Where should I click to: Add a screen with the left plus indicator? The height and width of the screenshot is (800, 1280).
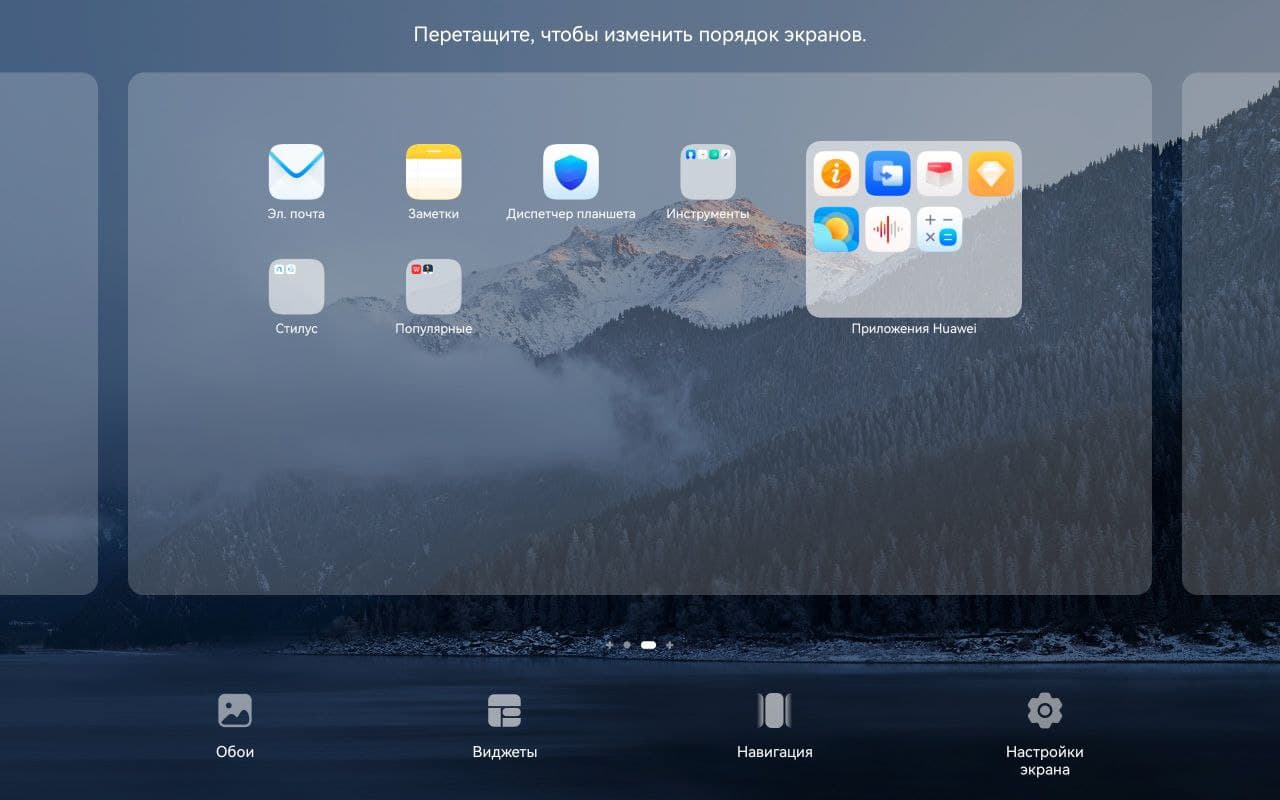pyautogui.click(x=609, y=645)
